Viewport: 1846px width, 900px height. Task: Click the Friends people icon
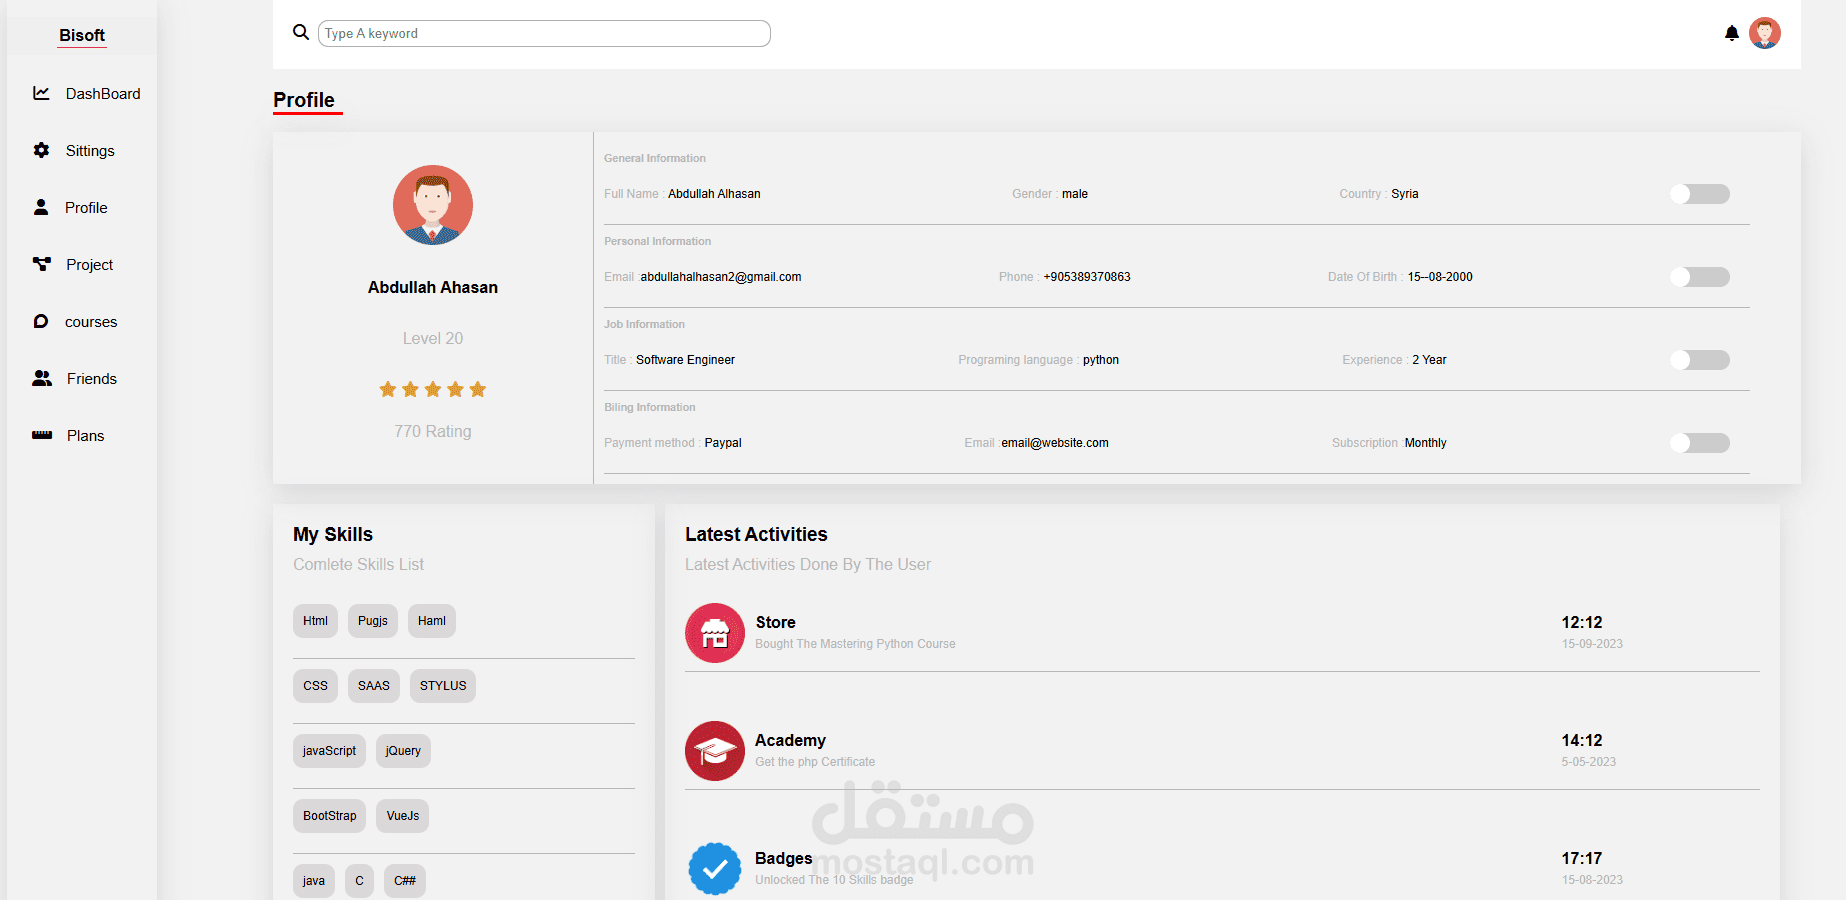pos(42,378)
